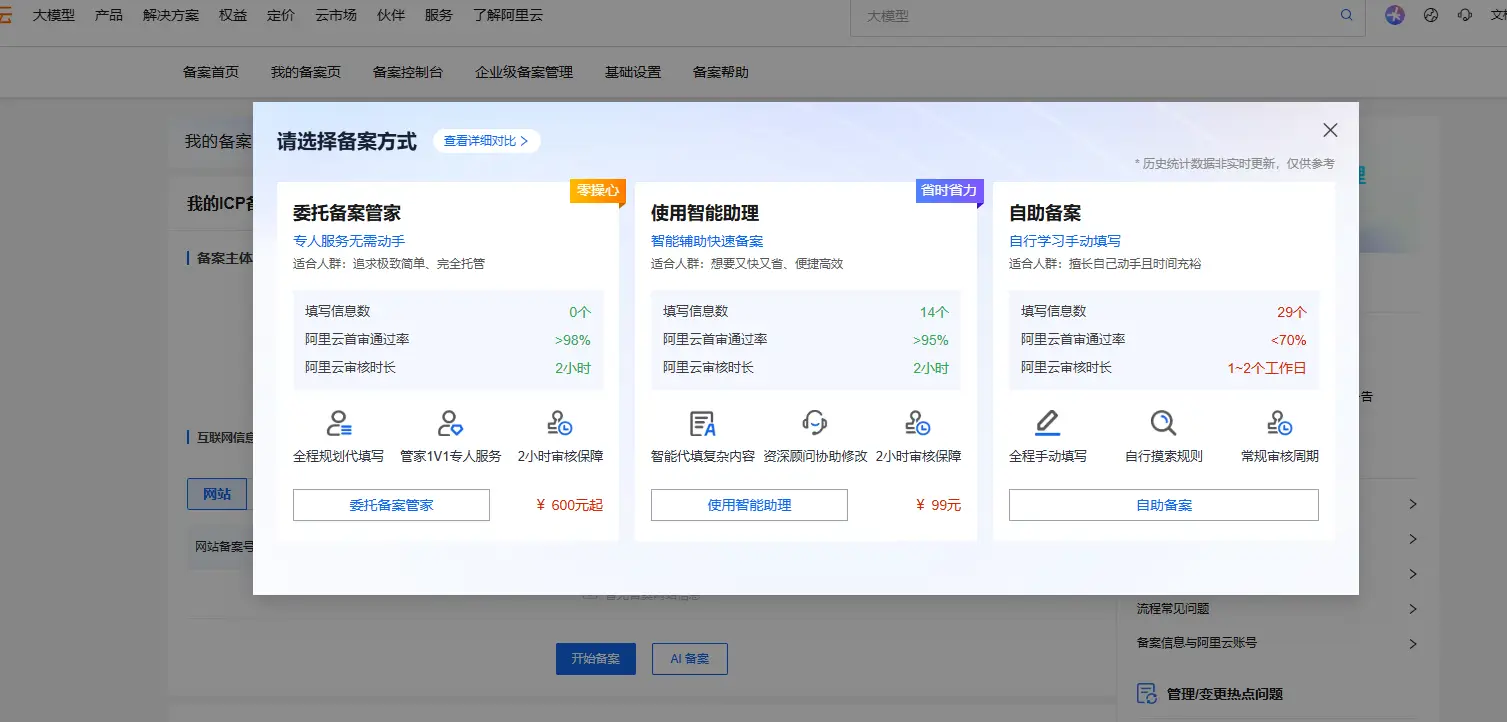The width and height of the screenshot is (1507, 722).
Task: Click the 0个 value in 委托备案管家 card
Action: pyautogui.click(x=580, y=312)
